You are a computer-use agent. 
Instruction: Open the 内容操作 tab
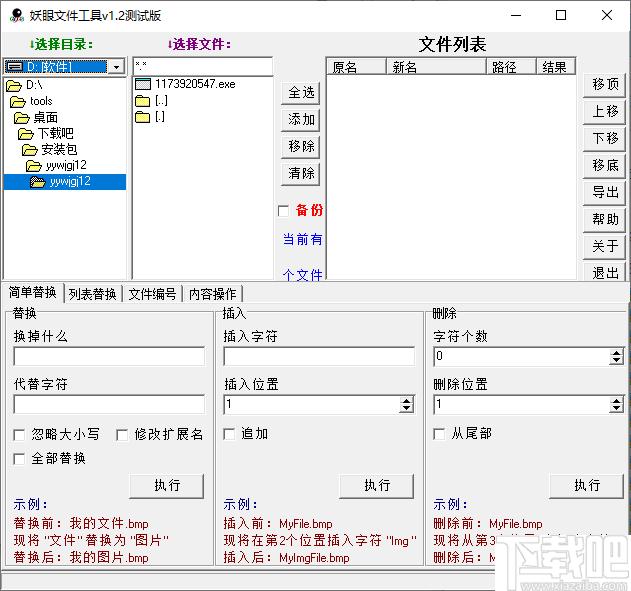pyautogui.click(x=212, y=294)
